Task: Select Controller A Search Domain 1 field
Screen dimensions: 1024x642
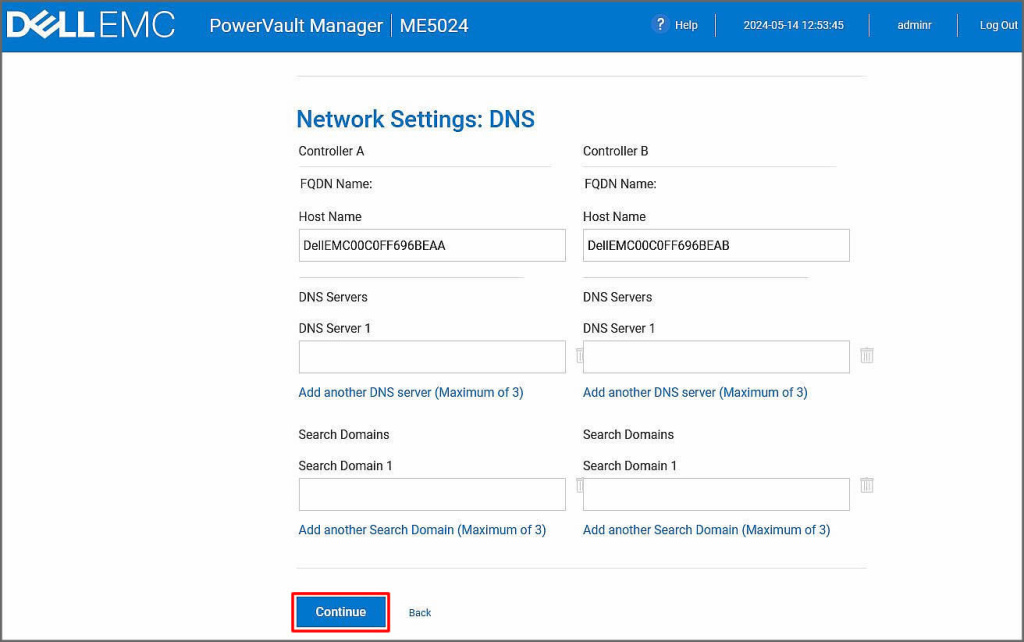Action: point(432,494)
